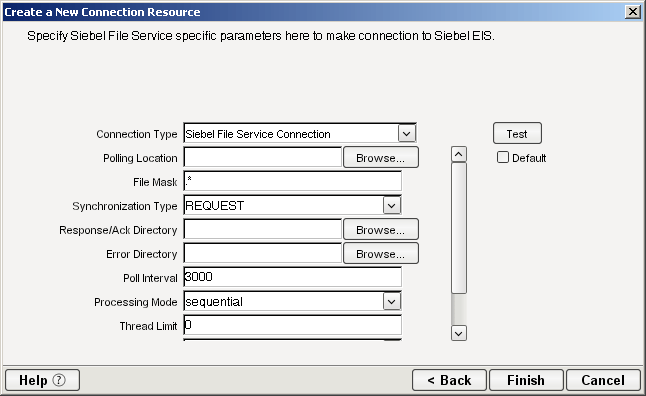The height and width of the screenshot is (396, 646).
Task: Click Finish to create the connection
Action: coord(526,380)
